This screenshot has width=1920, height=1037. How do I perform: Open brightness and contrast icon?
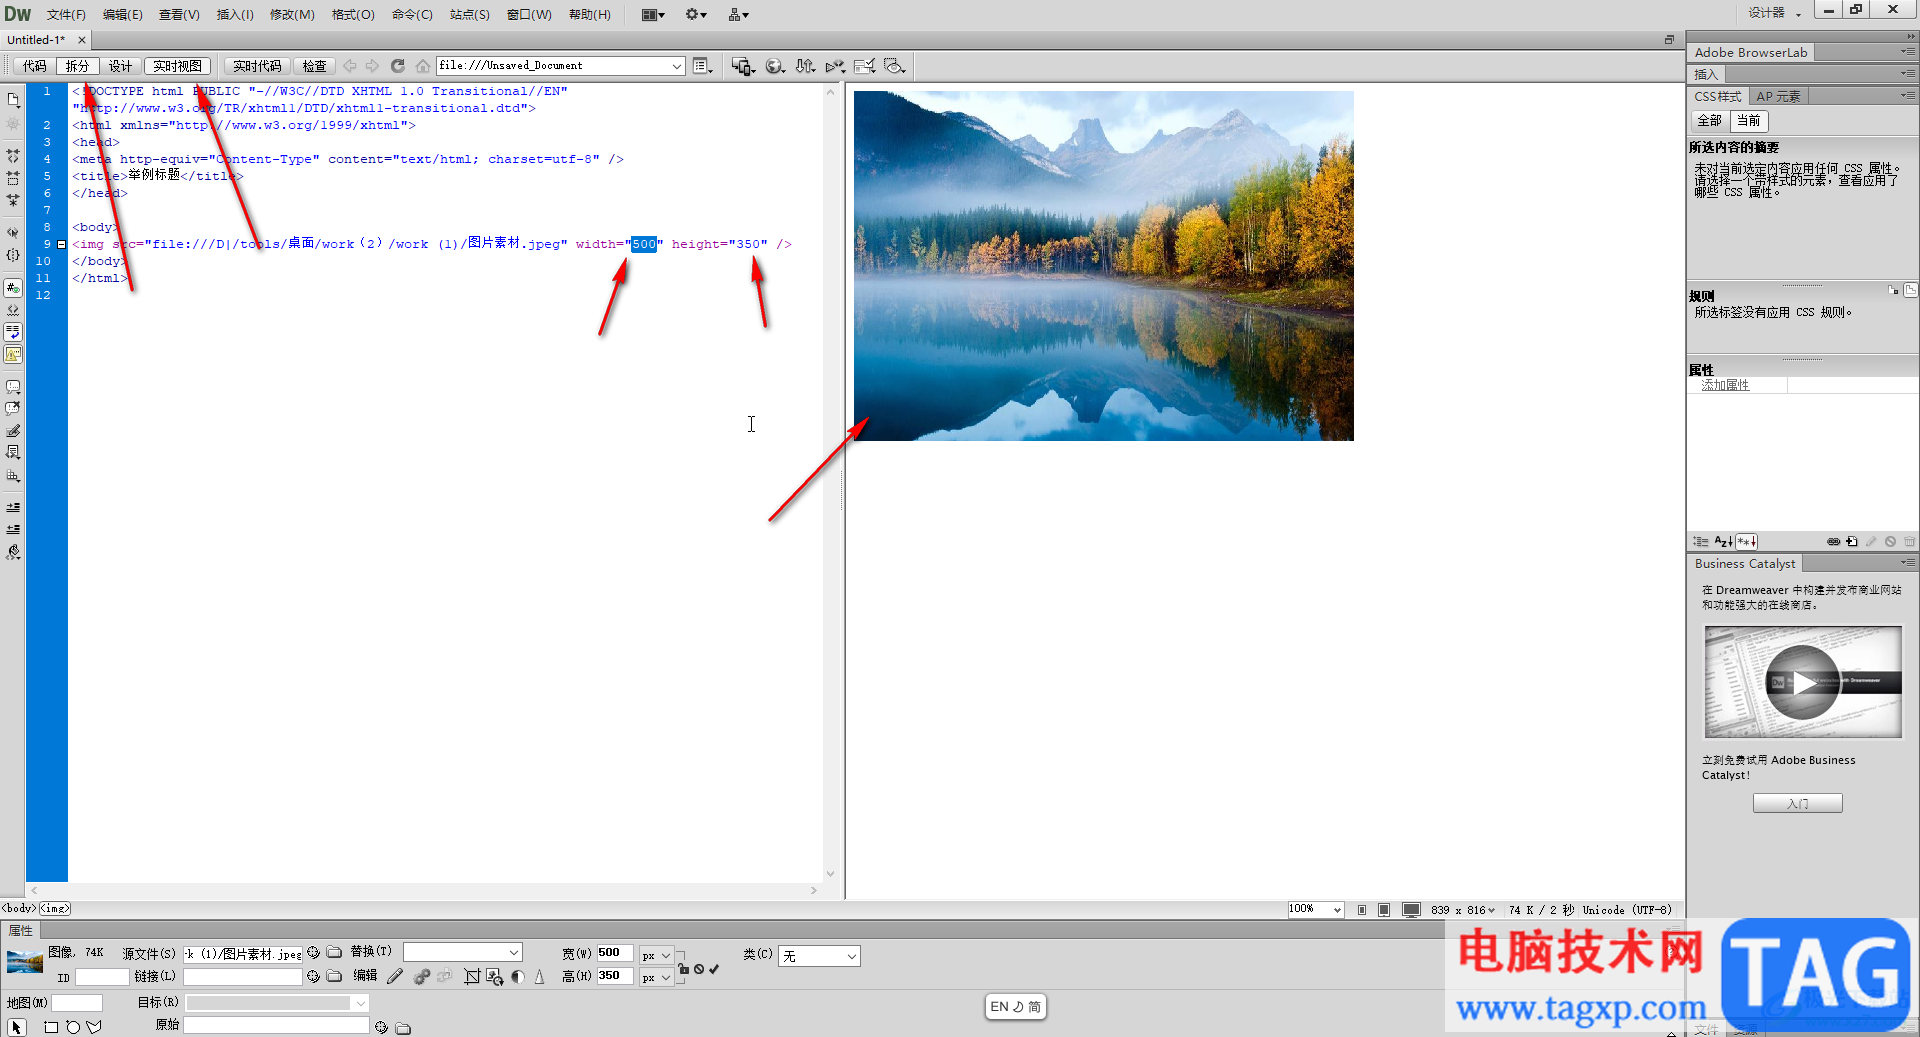coord(518,977)
